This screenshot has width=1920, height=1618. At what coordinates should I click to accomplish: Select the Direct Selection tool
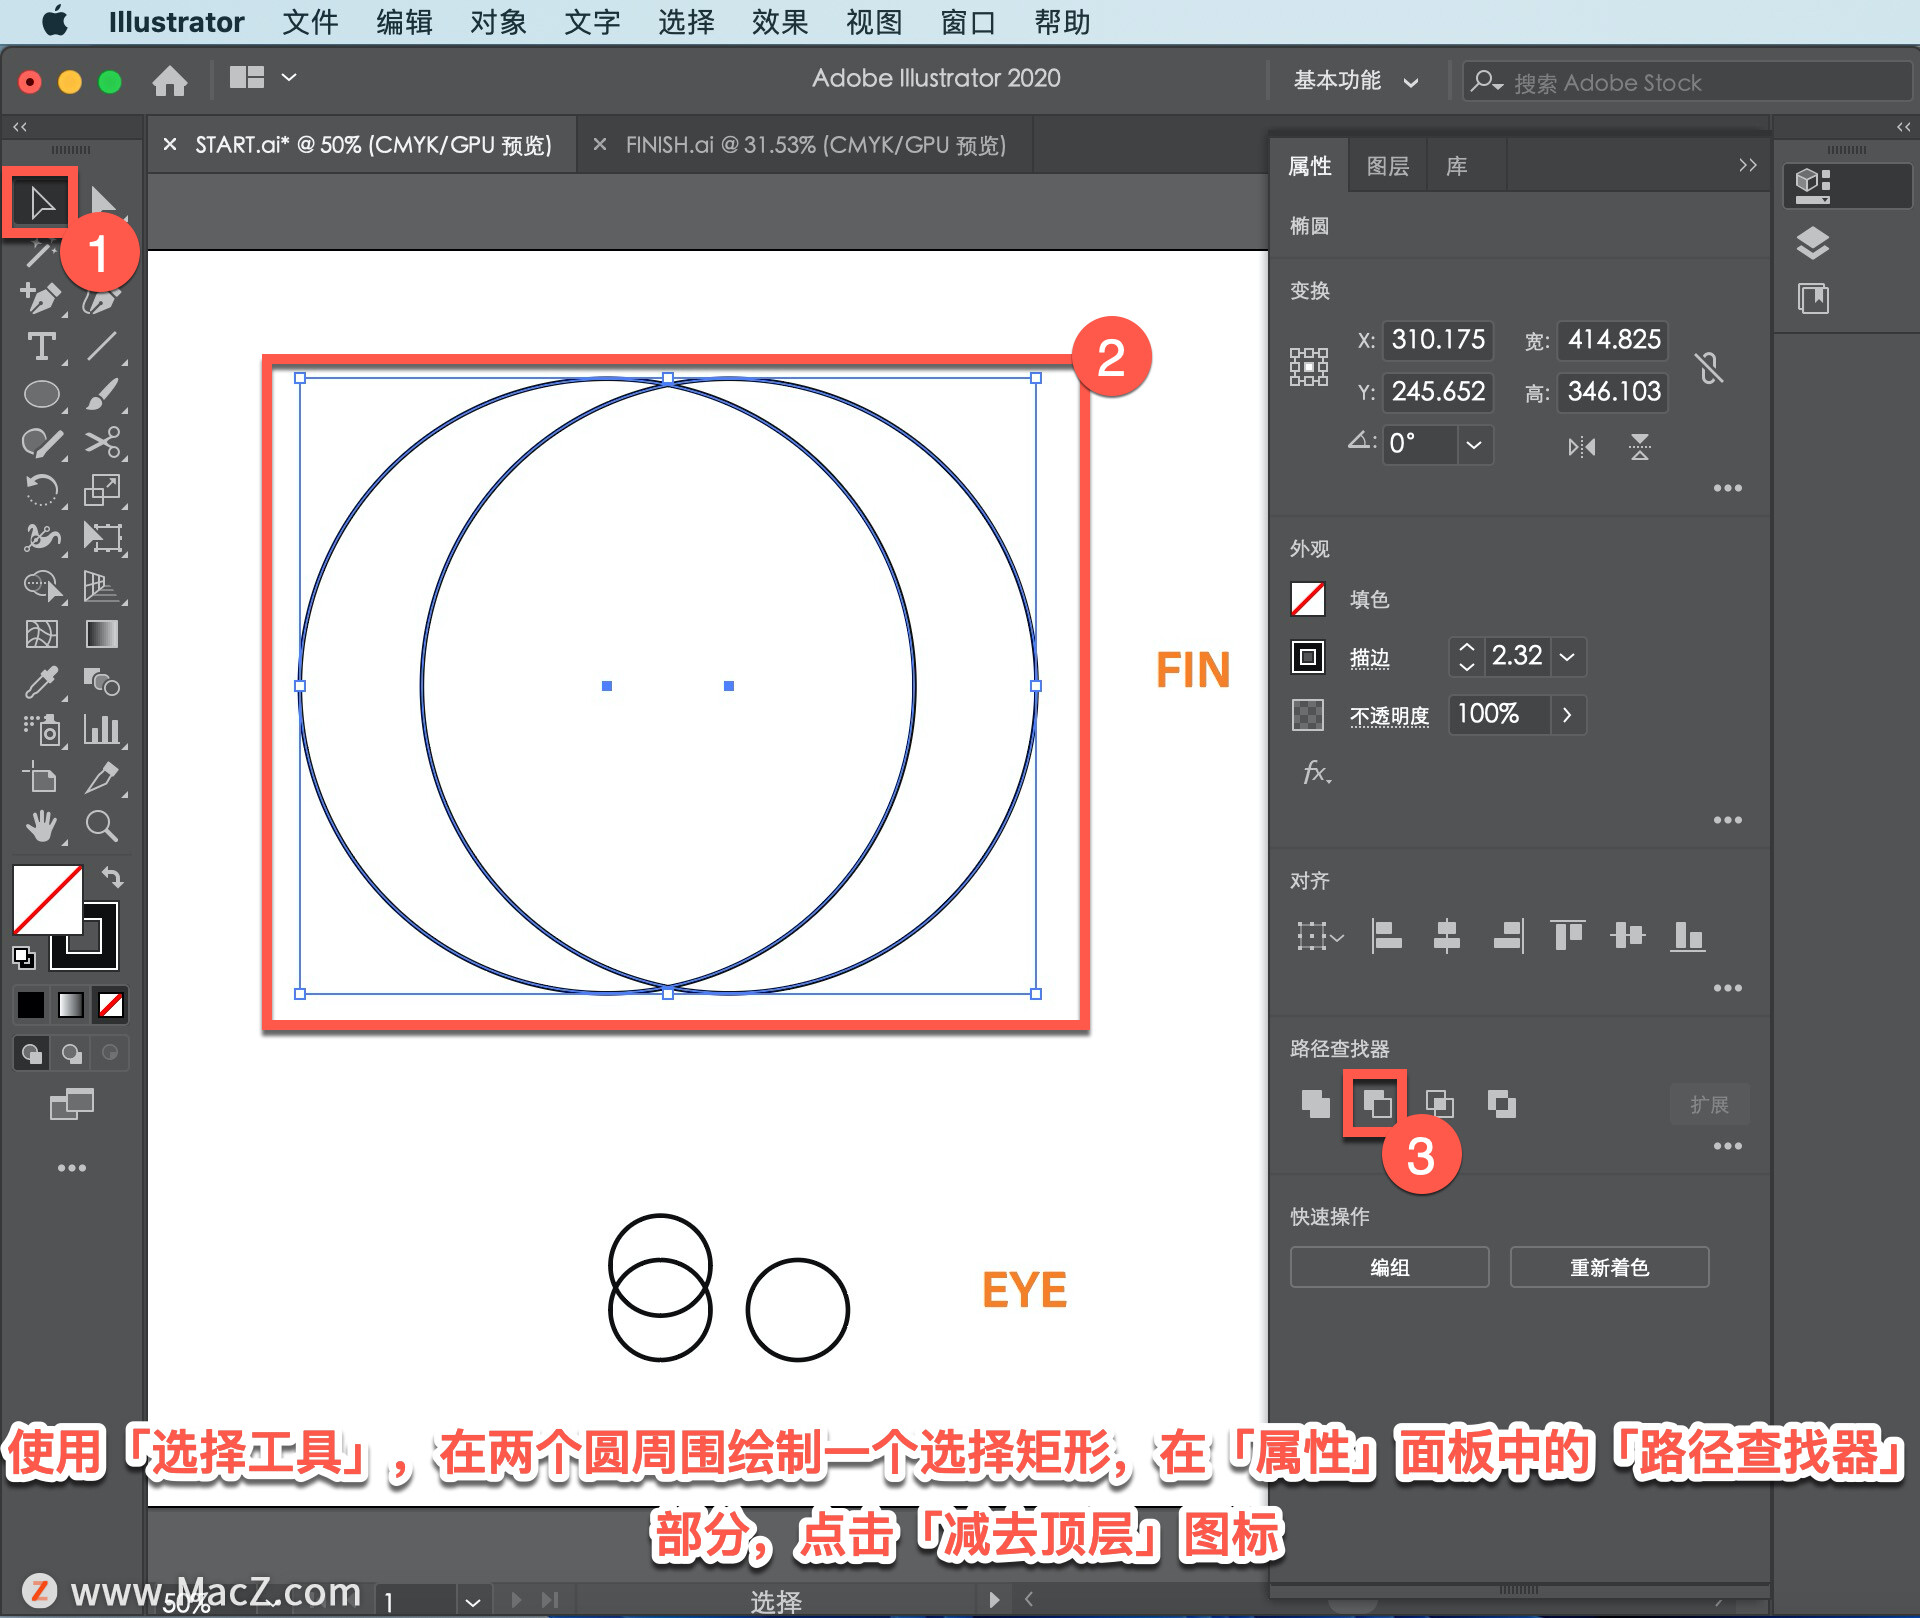pyautogui.click(x=101, y=201)
